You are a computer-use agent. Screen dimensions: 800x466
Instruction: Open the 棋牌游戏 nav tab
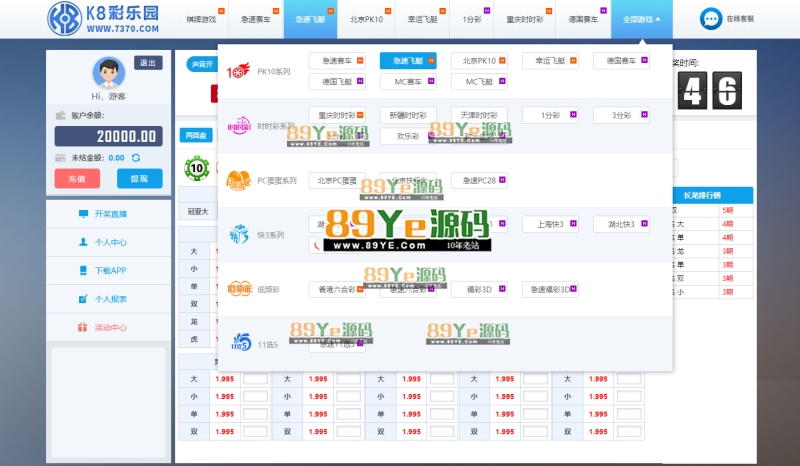click(202, 19)
